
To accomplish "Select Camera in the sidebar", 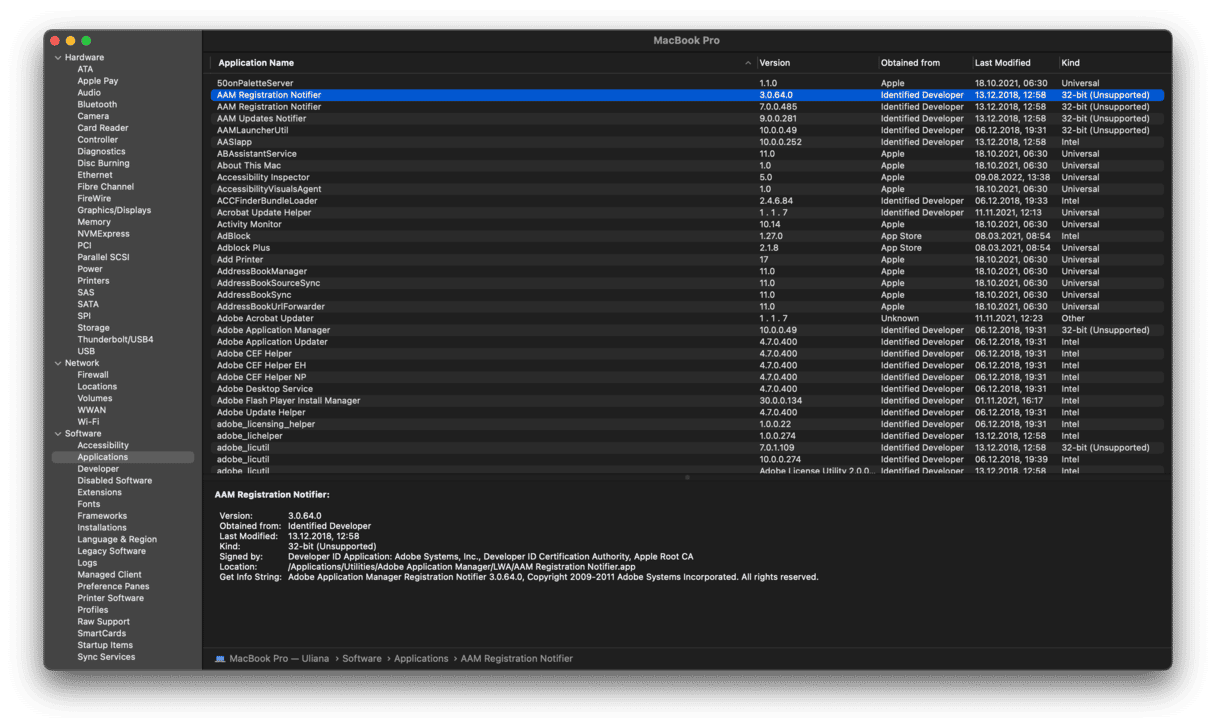I will click(x=93, y=116).
